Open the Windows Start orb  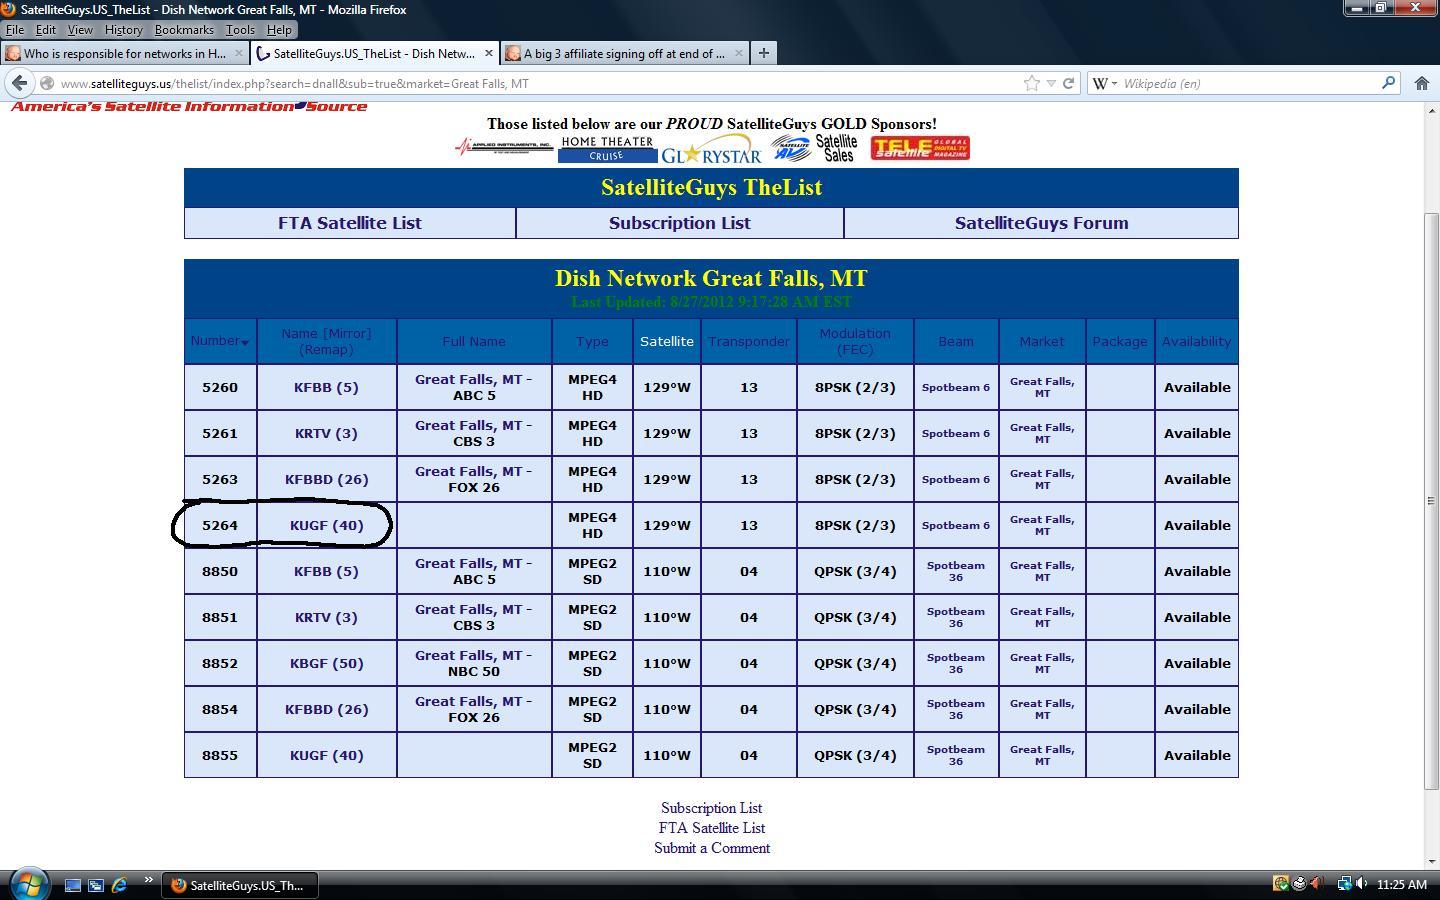(27, 883)
